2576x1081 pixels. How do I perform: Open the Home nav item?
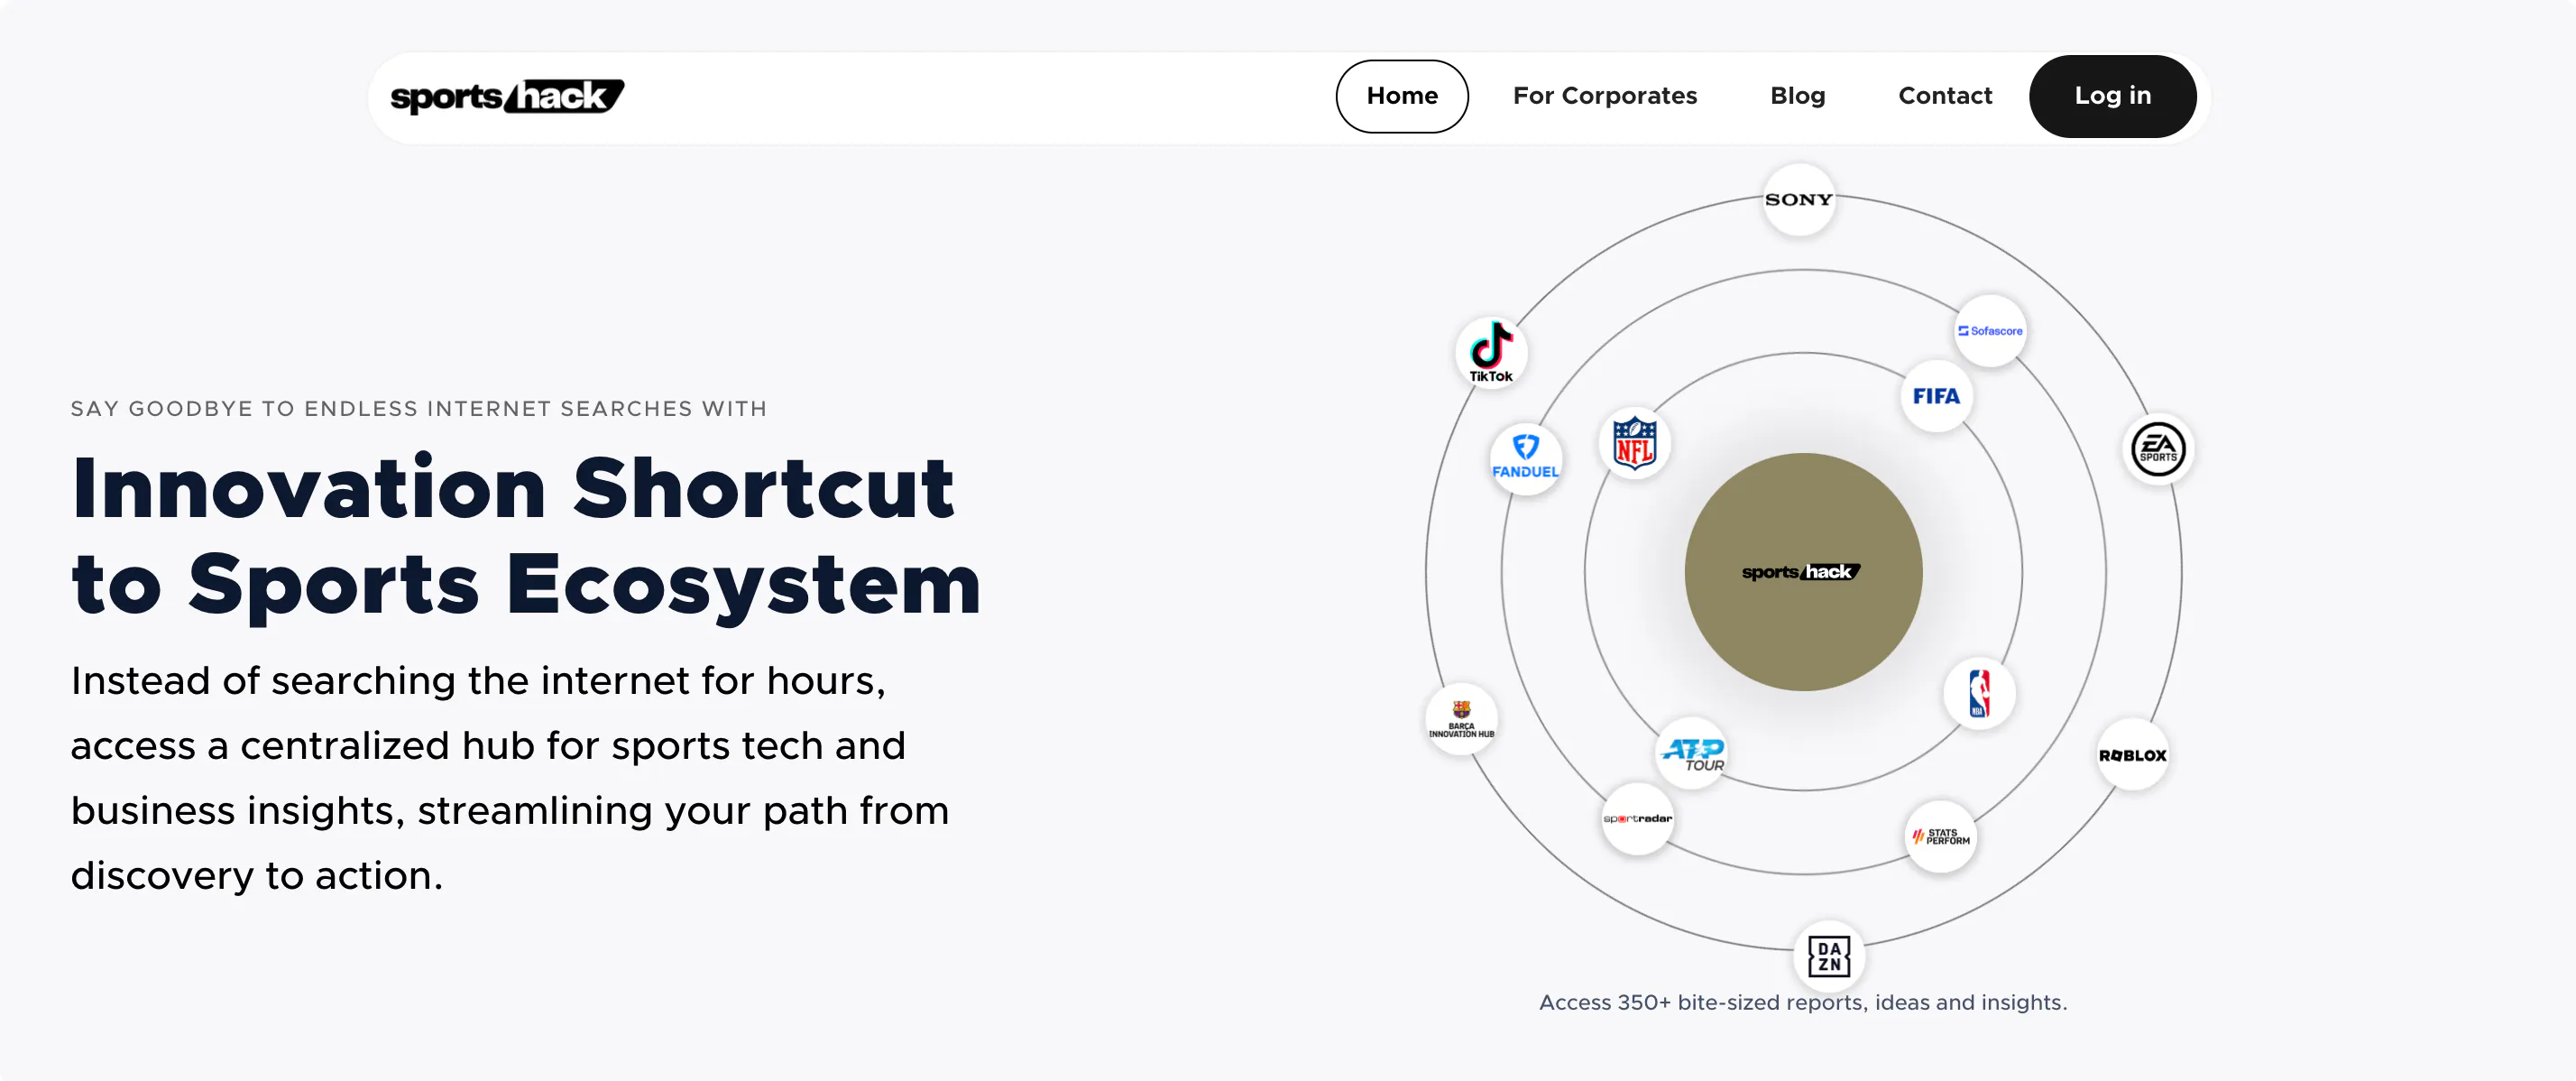pyautogui.click(x=1402, y=96)
